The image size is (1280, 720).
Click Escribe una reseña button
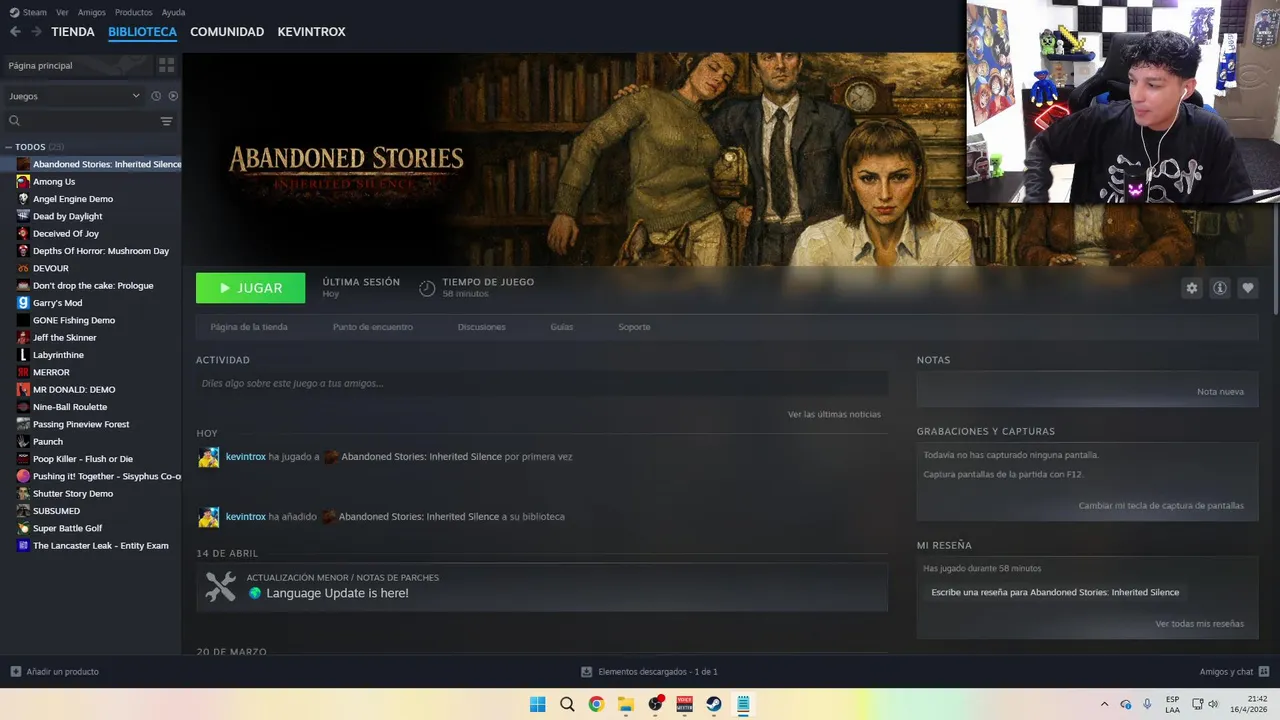pyautogui.click(x=1055, y=592)
